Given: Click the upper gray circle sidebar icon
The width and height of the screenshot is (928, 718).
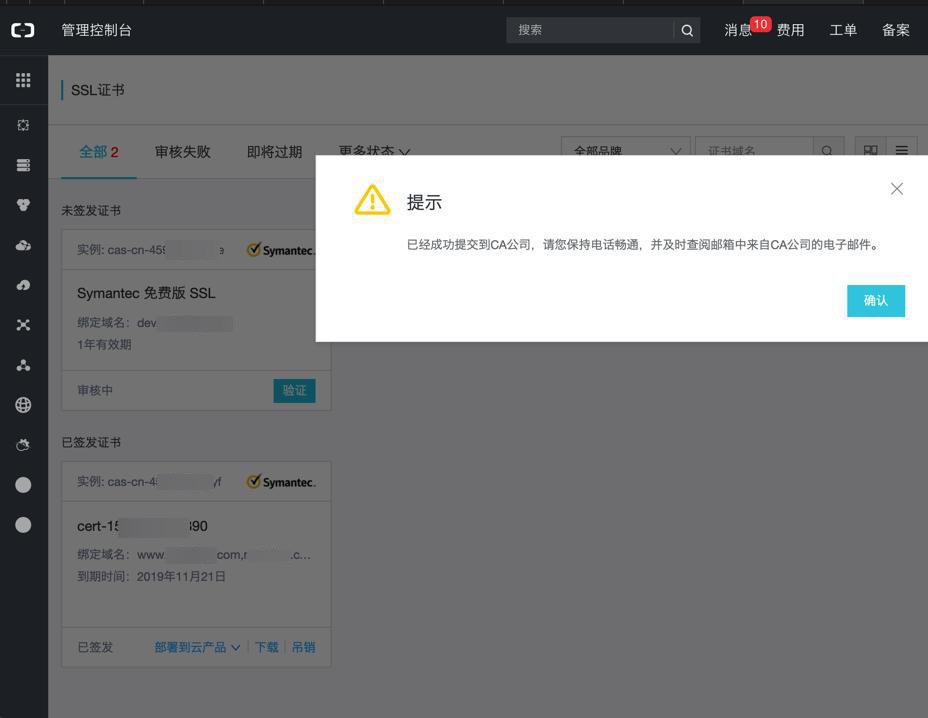Looking at the screenshot, I should click(x=23, y=485).
